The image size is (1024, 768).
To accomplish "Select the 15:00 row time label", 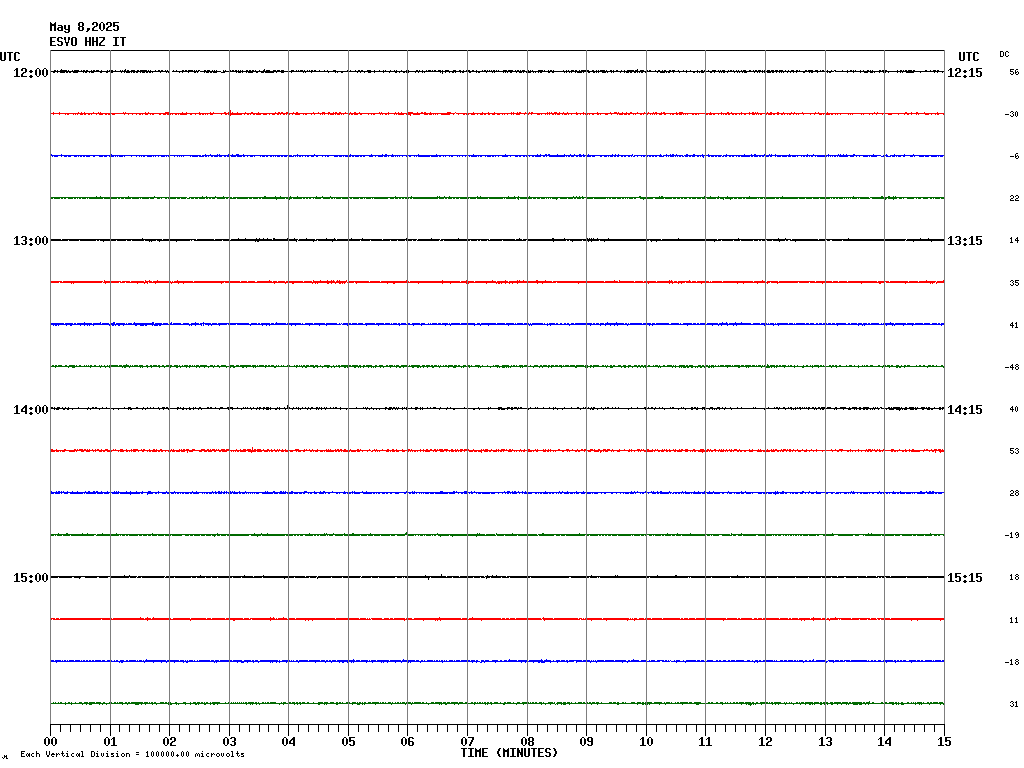I will click(31, 578).
